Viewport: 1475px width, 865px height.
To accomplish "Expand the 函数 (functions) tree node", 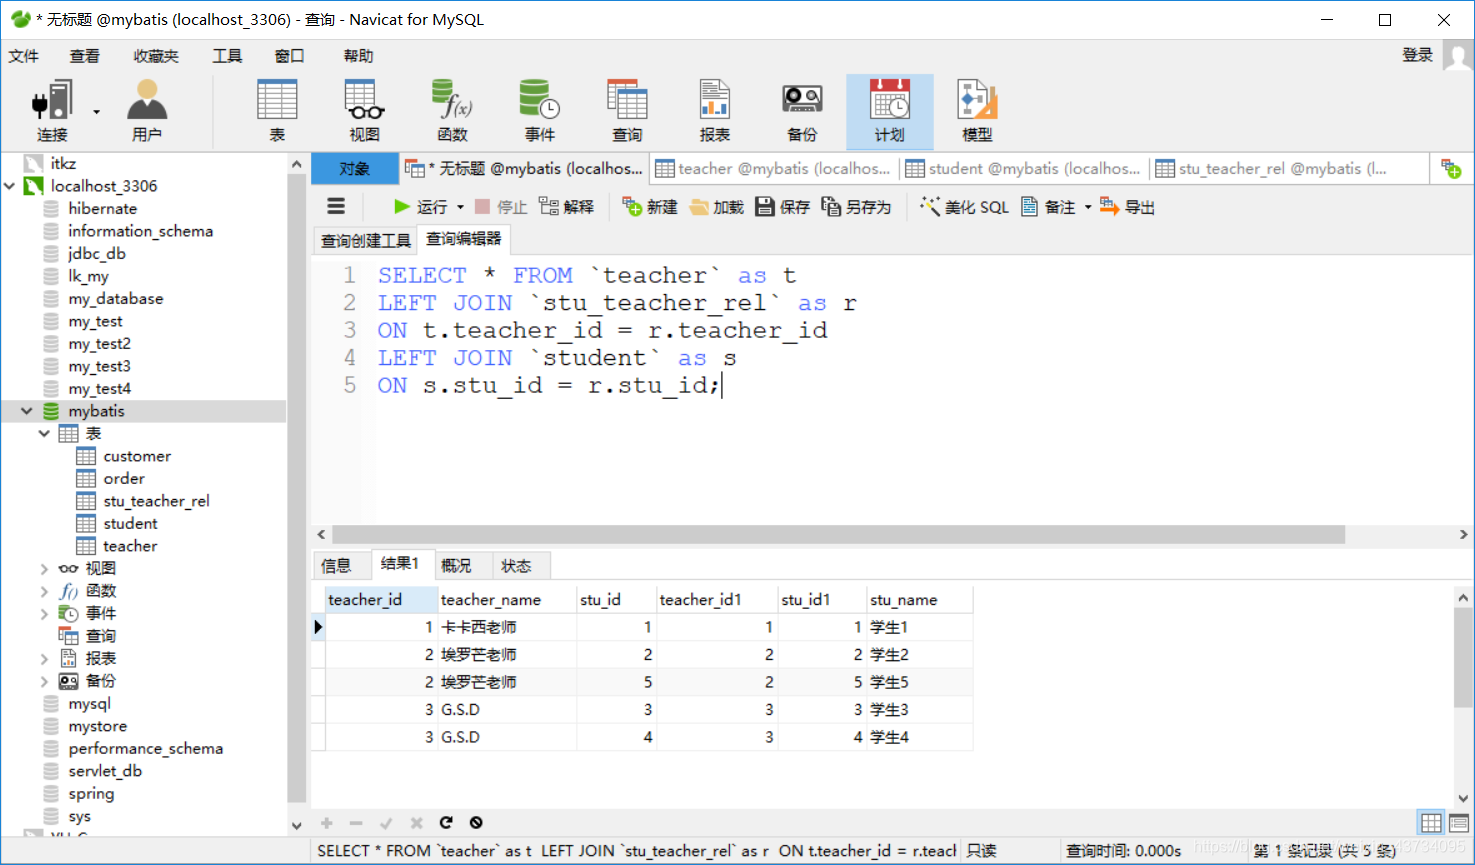I will point(44,591).
